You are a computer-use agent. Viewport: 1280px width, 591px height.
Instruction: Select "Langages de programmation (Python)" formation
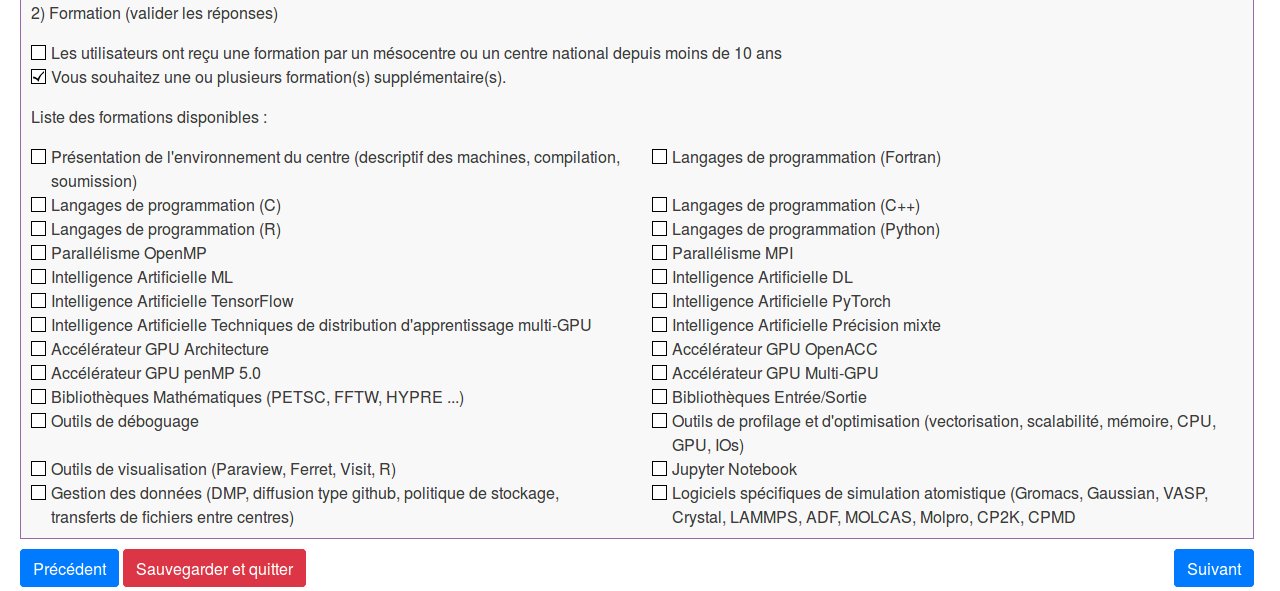point(659,227)
